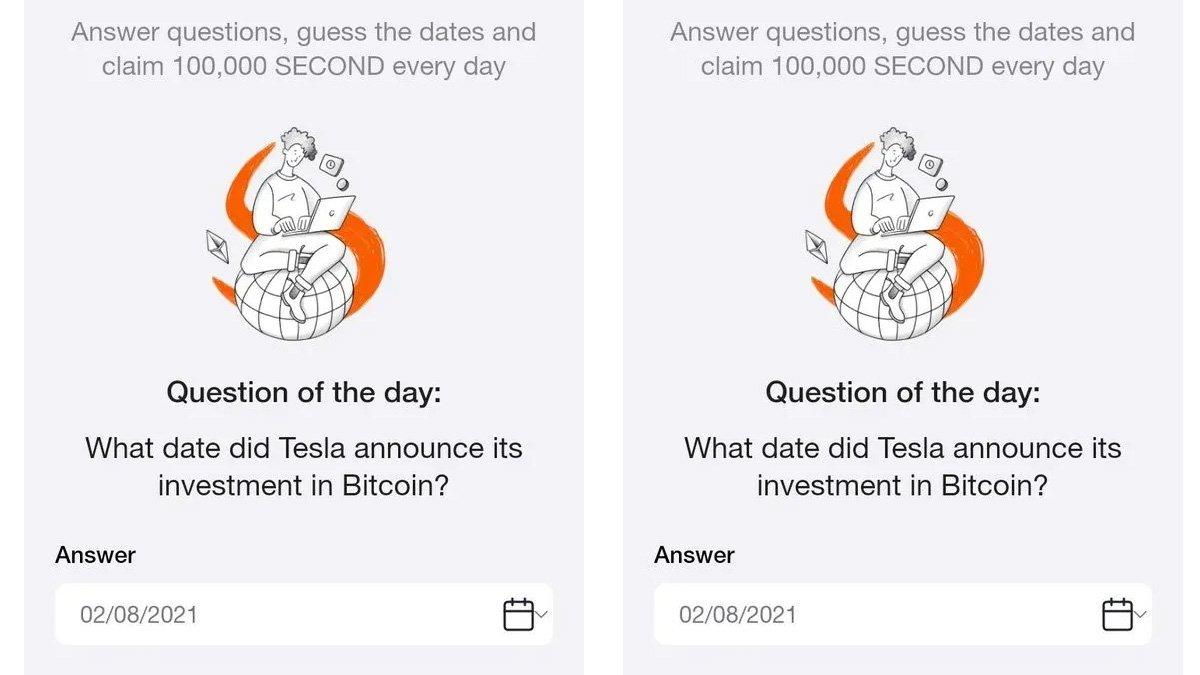Click the laptop in the right illustration

929,212
